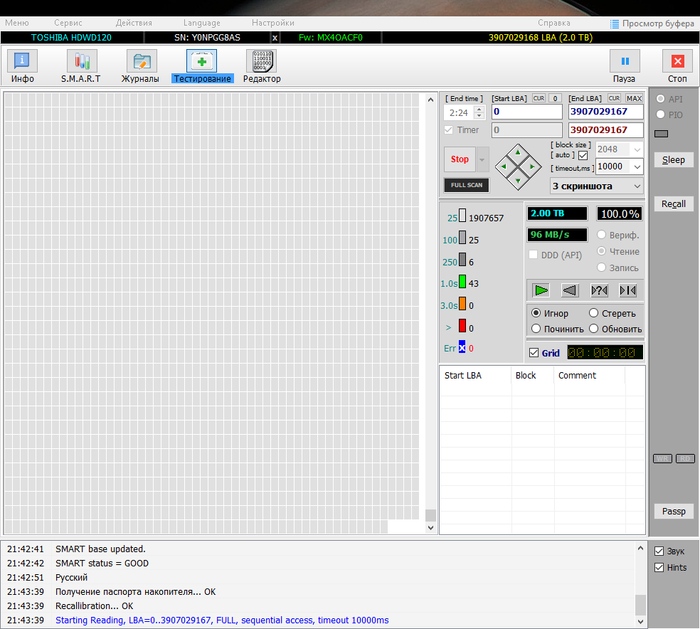Viewport: 700px width, 629px height.
Task: Select the Стереть radio option
Action: (x=594, y=314)
